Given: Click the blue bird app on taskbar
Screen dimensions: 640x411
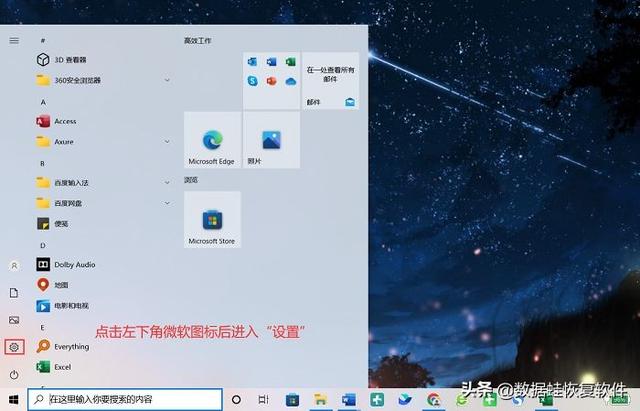Looking at the screenshot, I should (405, 400).
